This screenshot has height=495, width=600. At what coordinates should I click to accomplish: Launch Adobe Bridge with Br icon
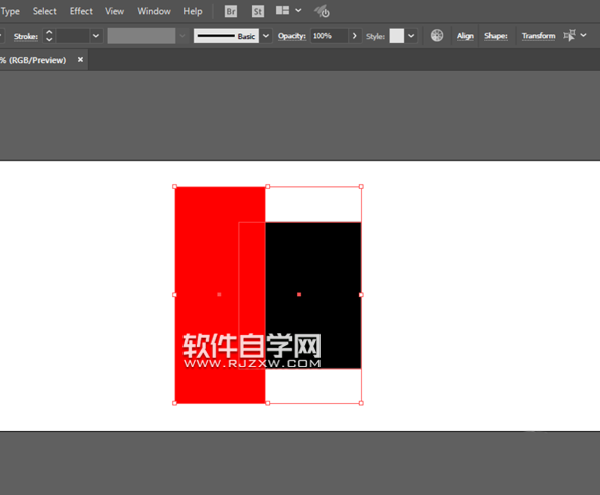pos(231,11)
